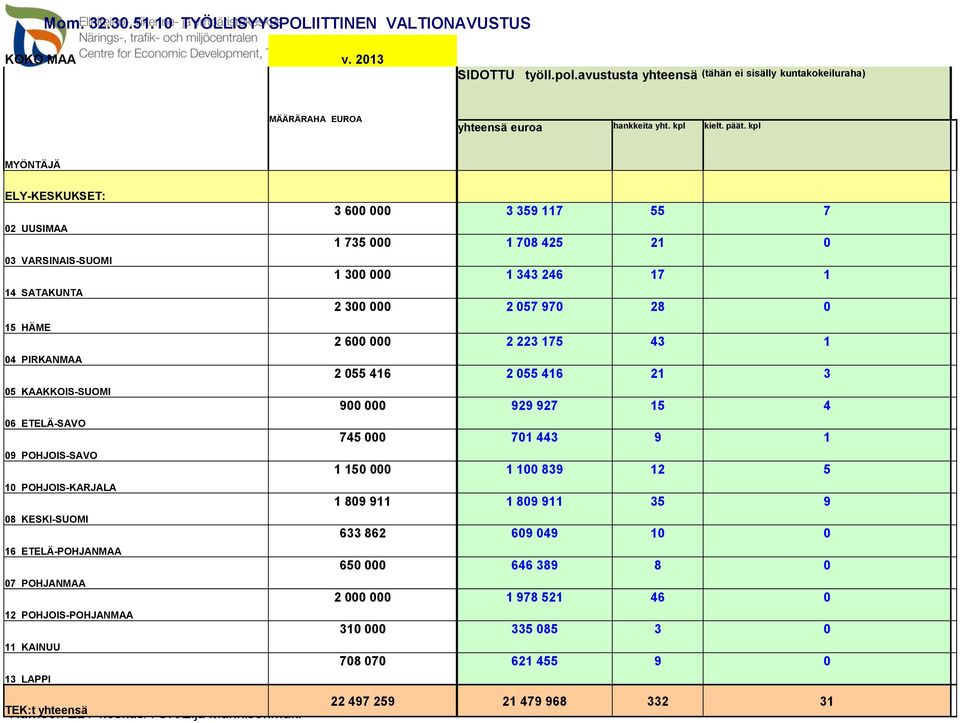The image size is (960, 723).
Task: Click the 09 POHJOIS-SAVO row label
Action: (x=51, y=455)
